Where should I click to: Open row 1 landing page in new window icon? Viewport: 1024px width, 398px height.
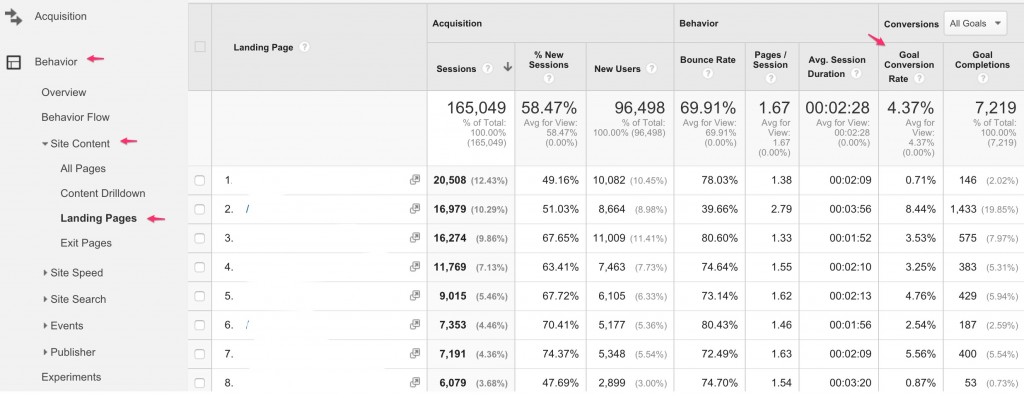click(415, 180)
